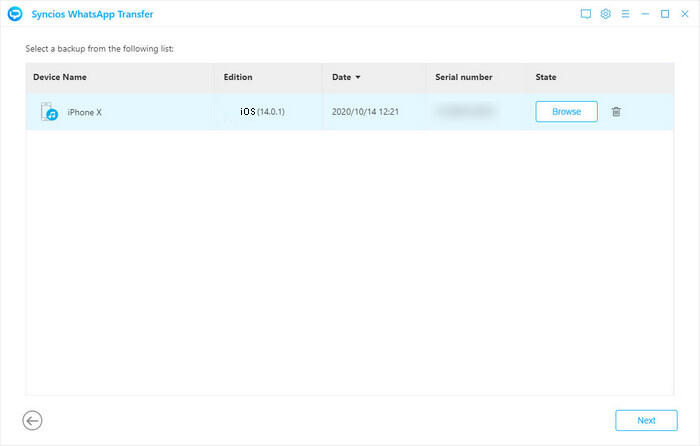Click the iOS (14.0.1) edition cell
700x446 pixels.
point(264,112)
